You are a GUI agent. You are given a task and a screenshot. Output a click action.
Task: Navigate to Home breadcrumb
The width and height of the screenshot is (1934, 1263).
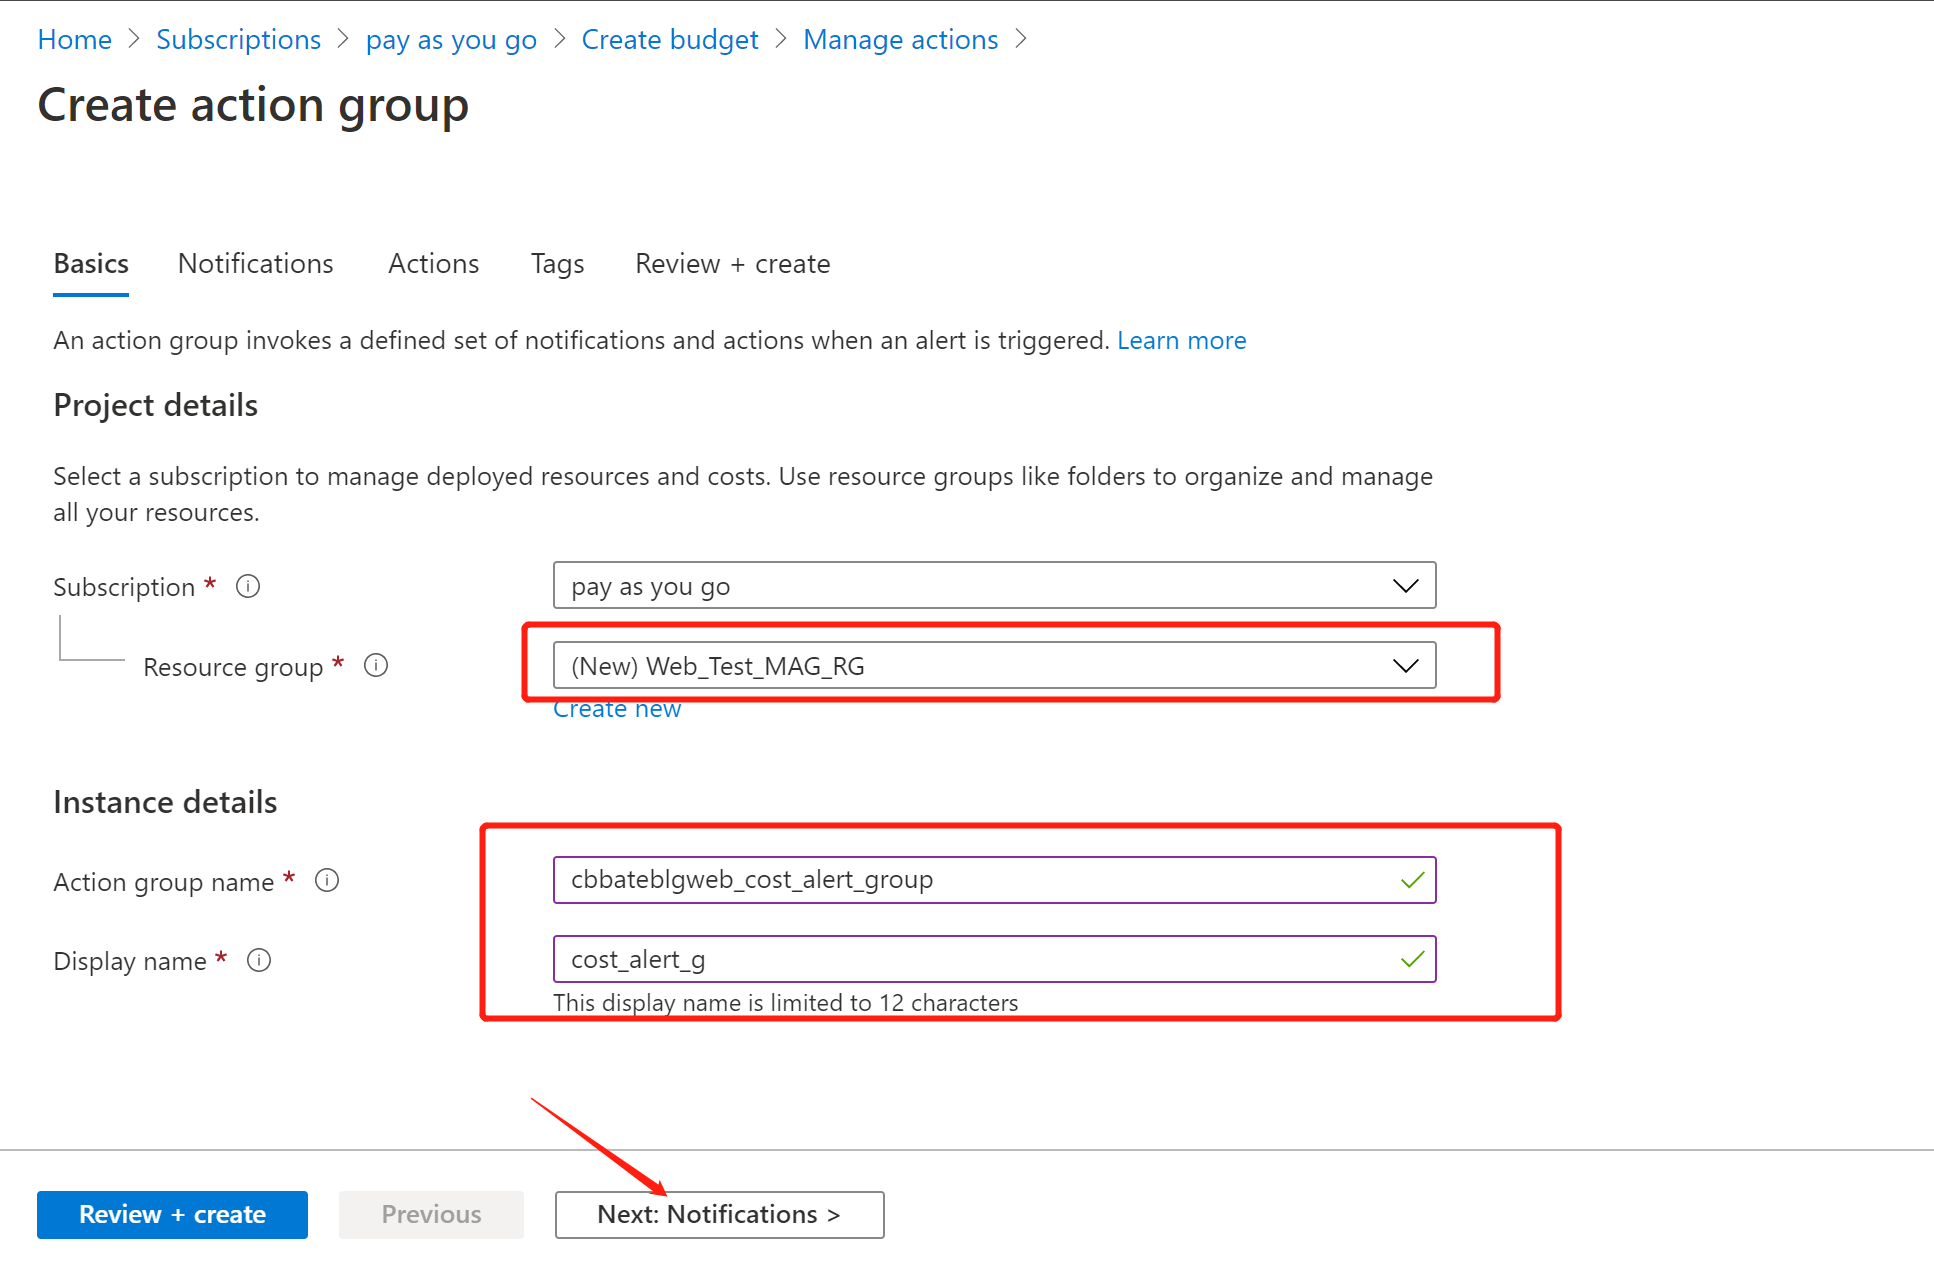(74, 40)
